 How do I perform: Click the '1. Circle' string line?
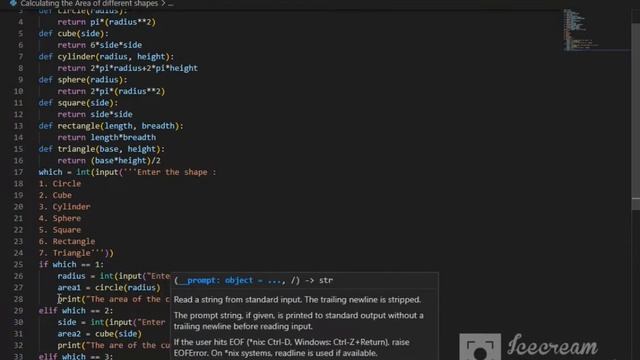(60, 184)
